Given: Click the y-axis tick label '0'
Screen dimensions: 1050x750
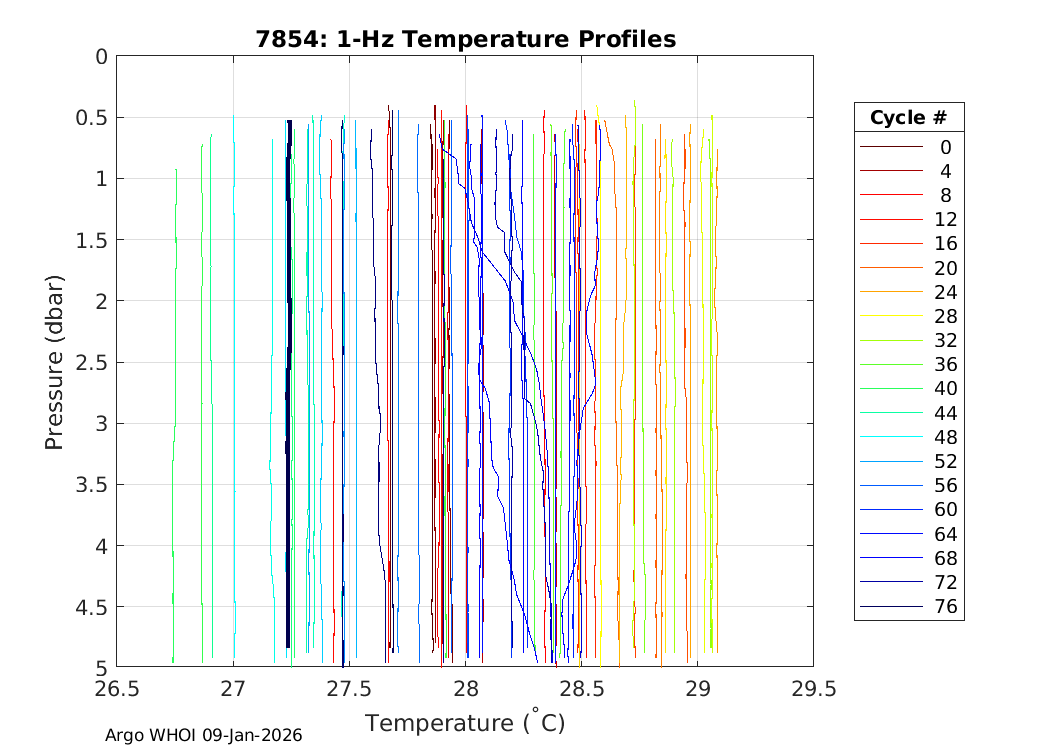Looking at the screenshot, I should tap(100, 57).
